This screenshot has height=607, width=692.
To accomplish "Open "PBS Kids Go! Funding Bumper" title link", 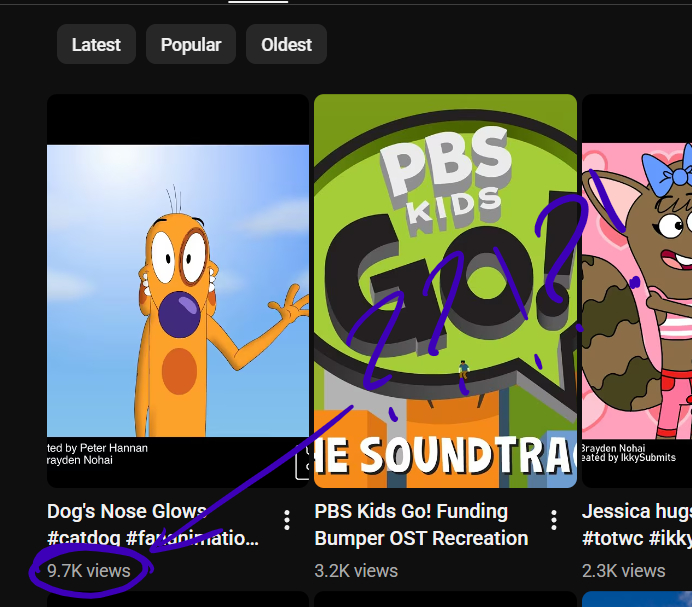I will pyautogui.click(x=411, y=512).
